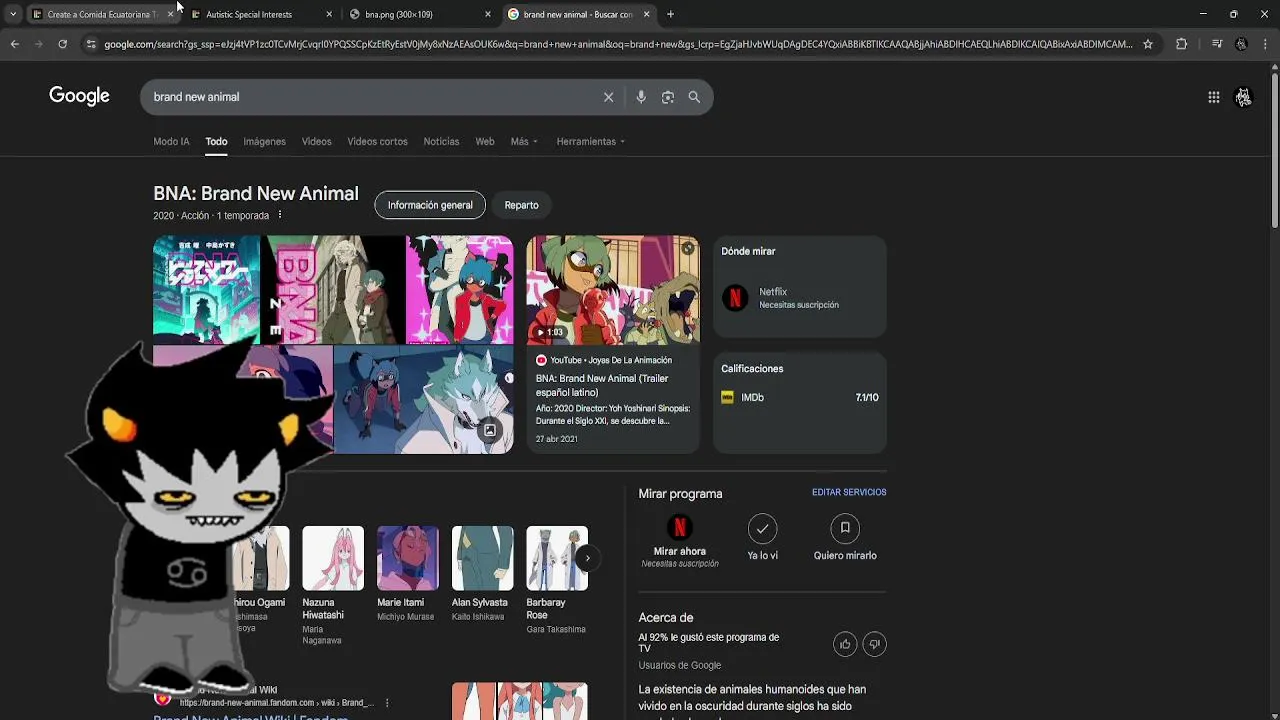
Task: Close Autistic Special Interests tab
Action: [x=329, y=14]
